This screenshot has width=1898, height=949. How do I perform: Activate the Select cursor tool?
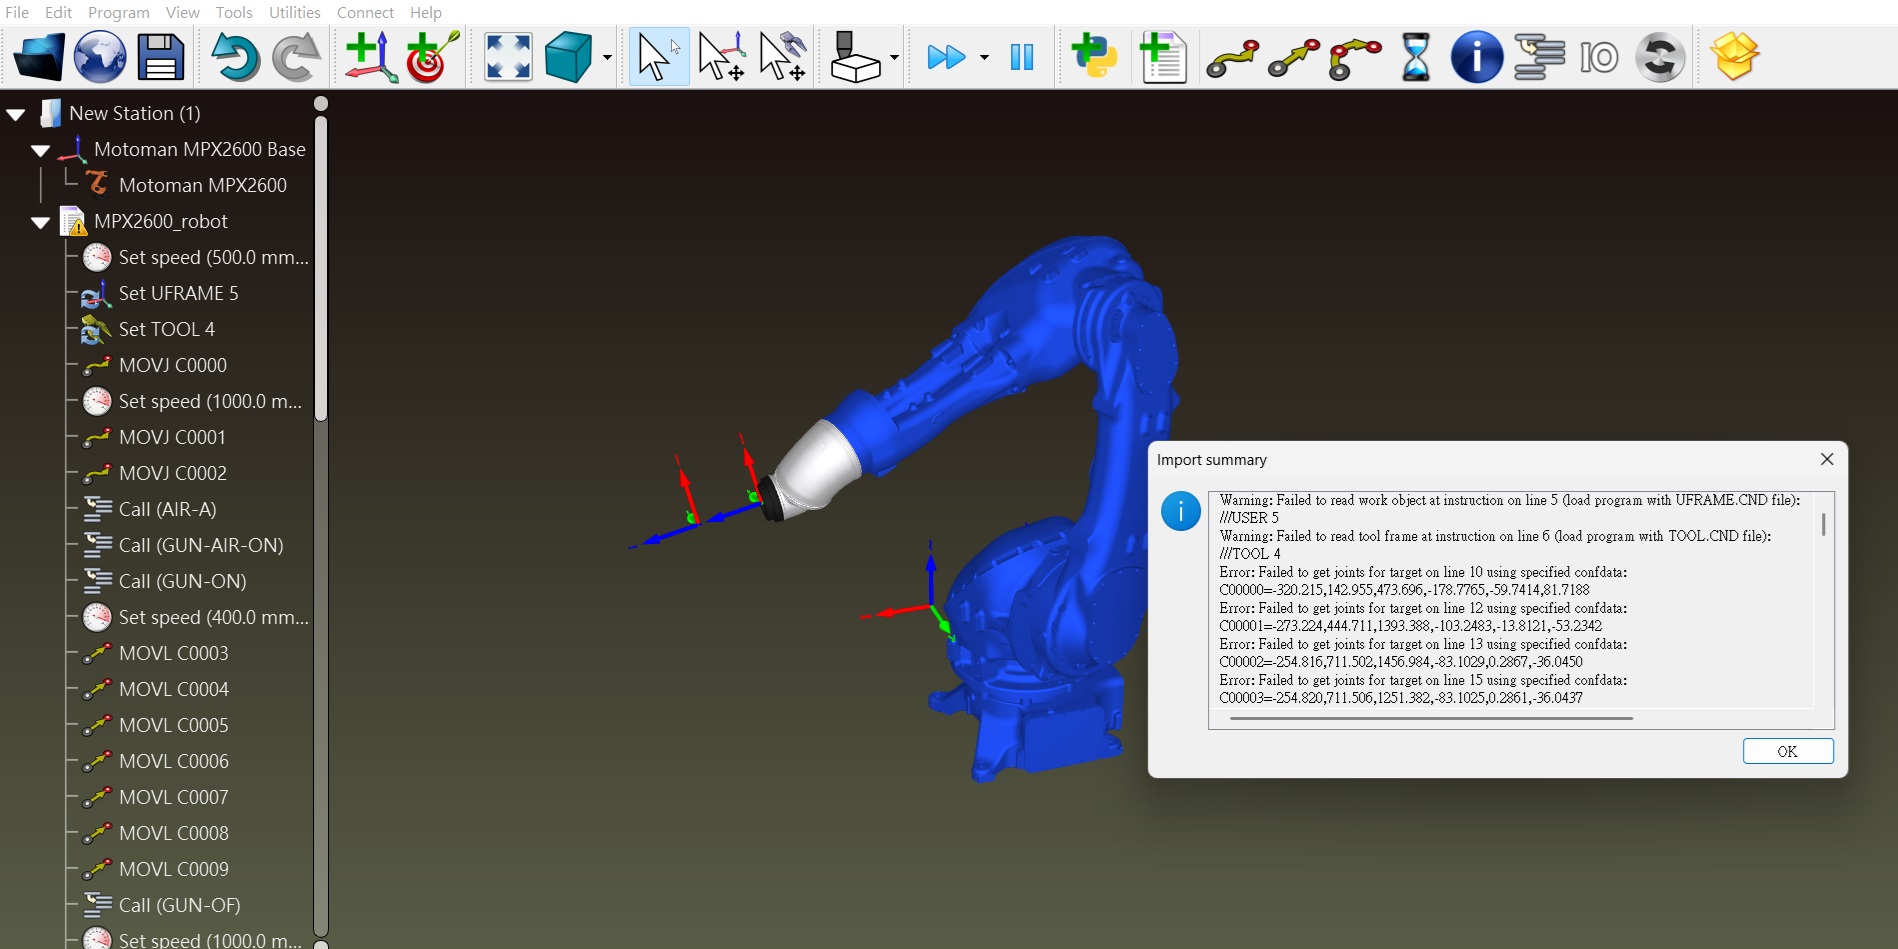point(658,57)
